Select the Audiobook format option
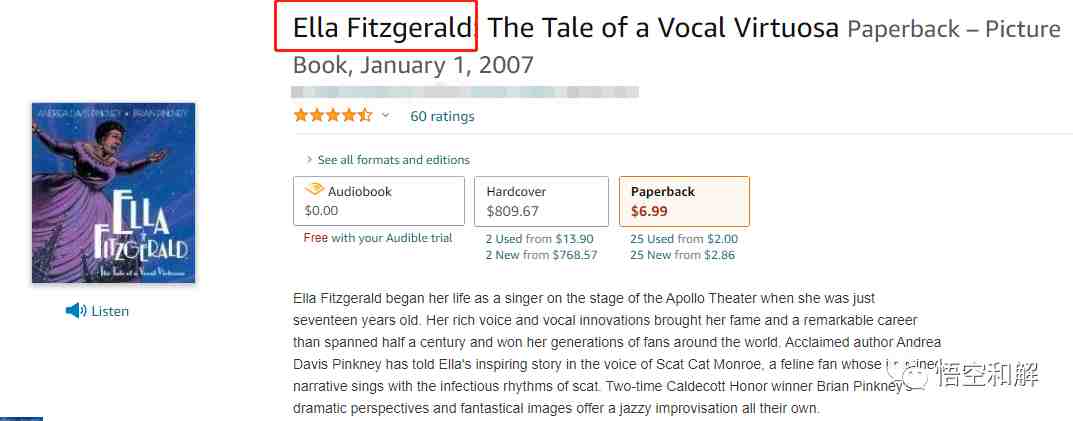This screenshot has height=421, width=1073. [x=378, y=201]
